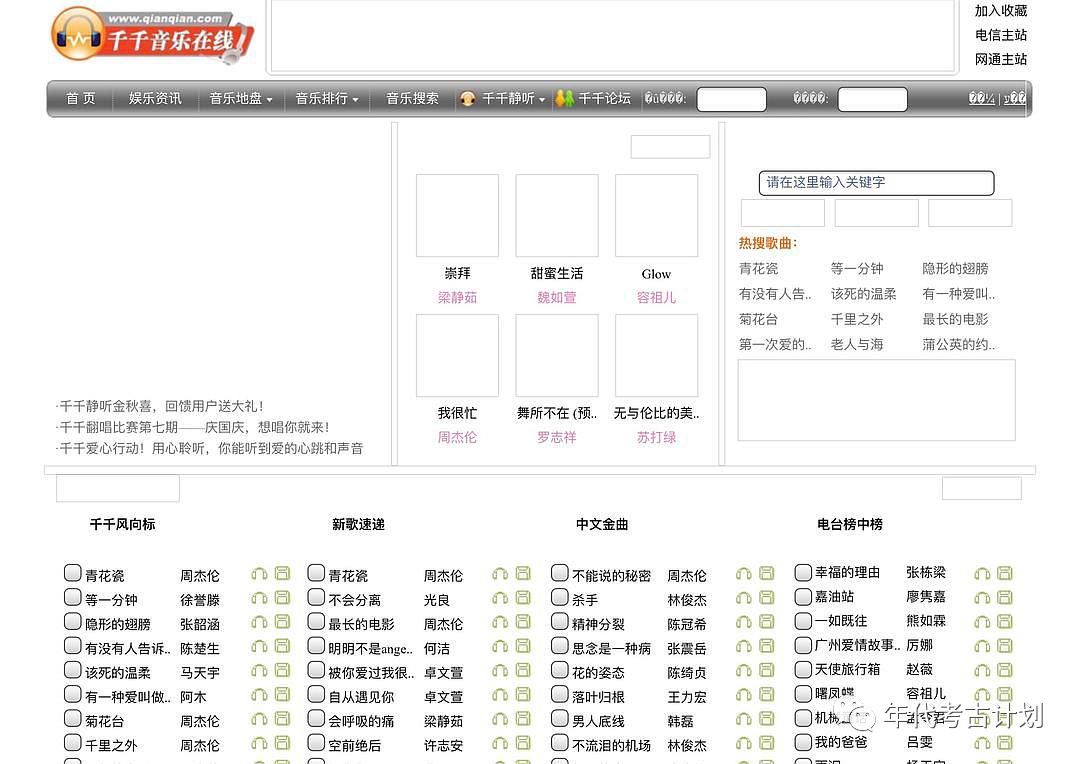Viewport: 1080px width, 764px height.
Task: Click the save icon beside 隐形的翅膀 in 千千风向标
Action: [282, 622]
